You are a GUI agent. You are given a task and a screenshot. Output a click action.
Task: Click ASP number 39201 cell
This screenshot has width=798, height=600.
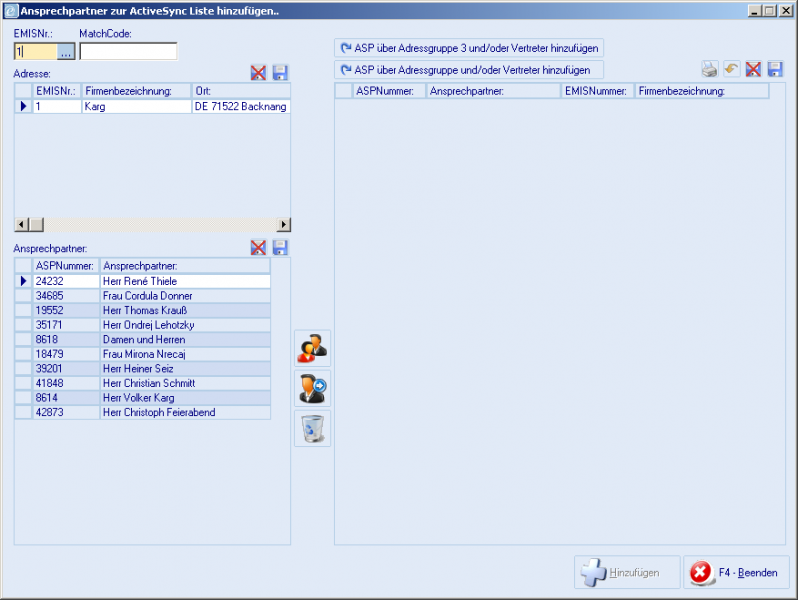point(66,368)
